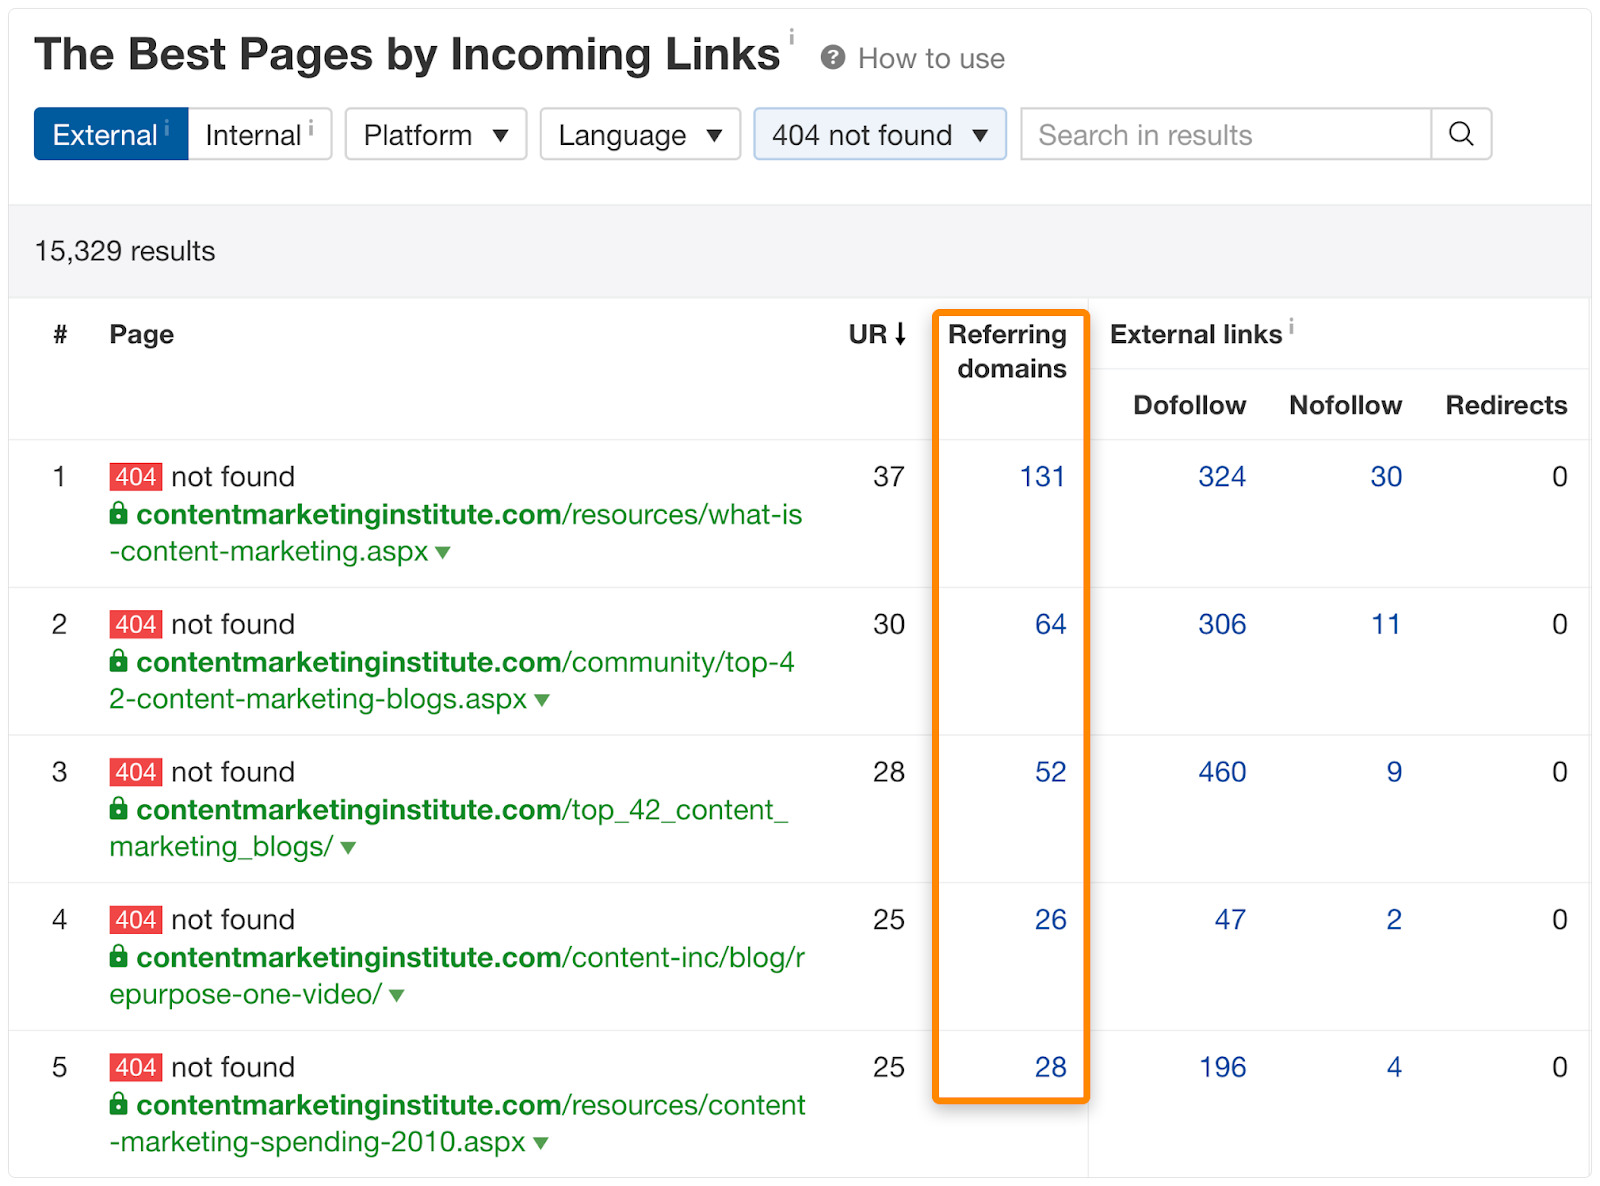
Task: Open the 404 not found filter dropdown
Action: [x=880, y=134]
